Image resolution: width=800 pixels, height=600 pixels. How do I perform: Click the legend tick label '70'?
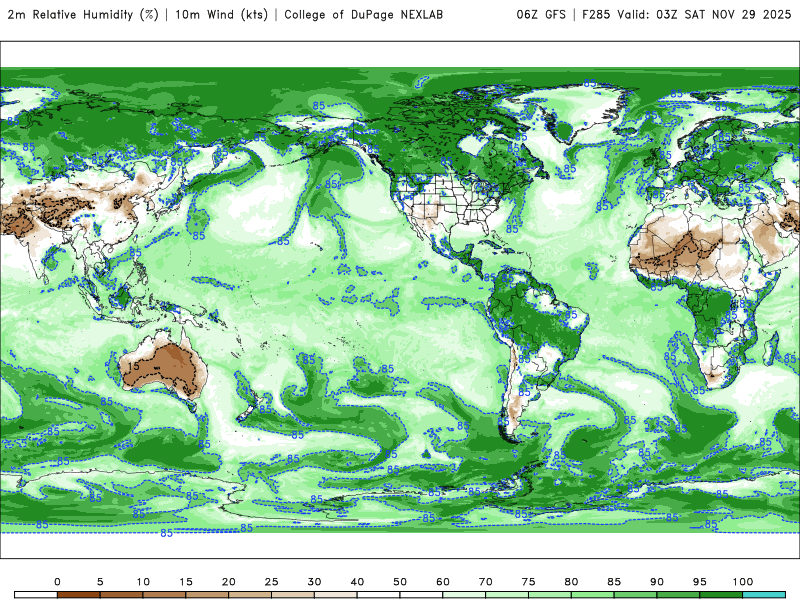(486, 582)
